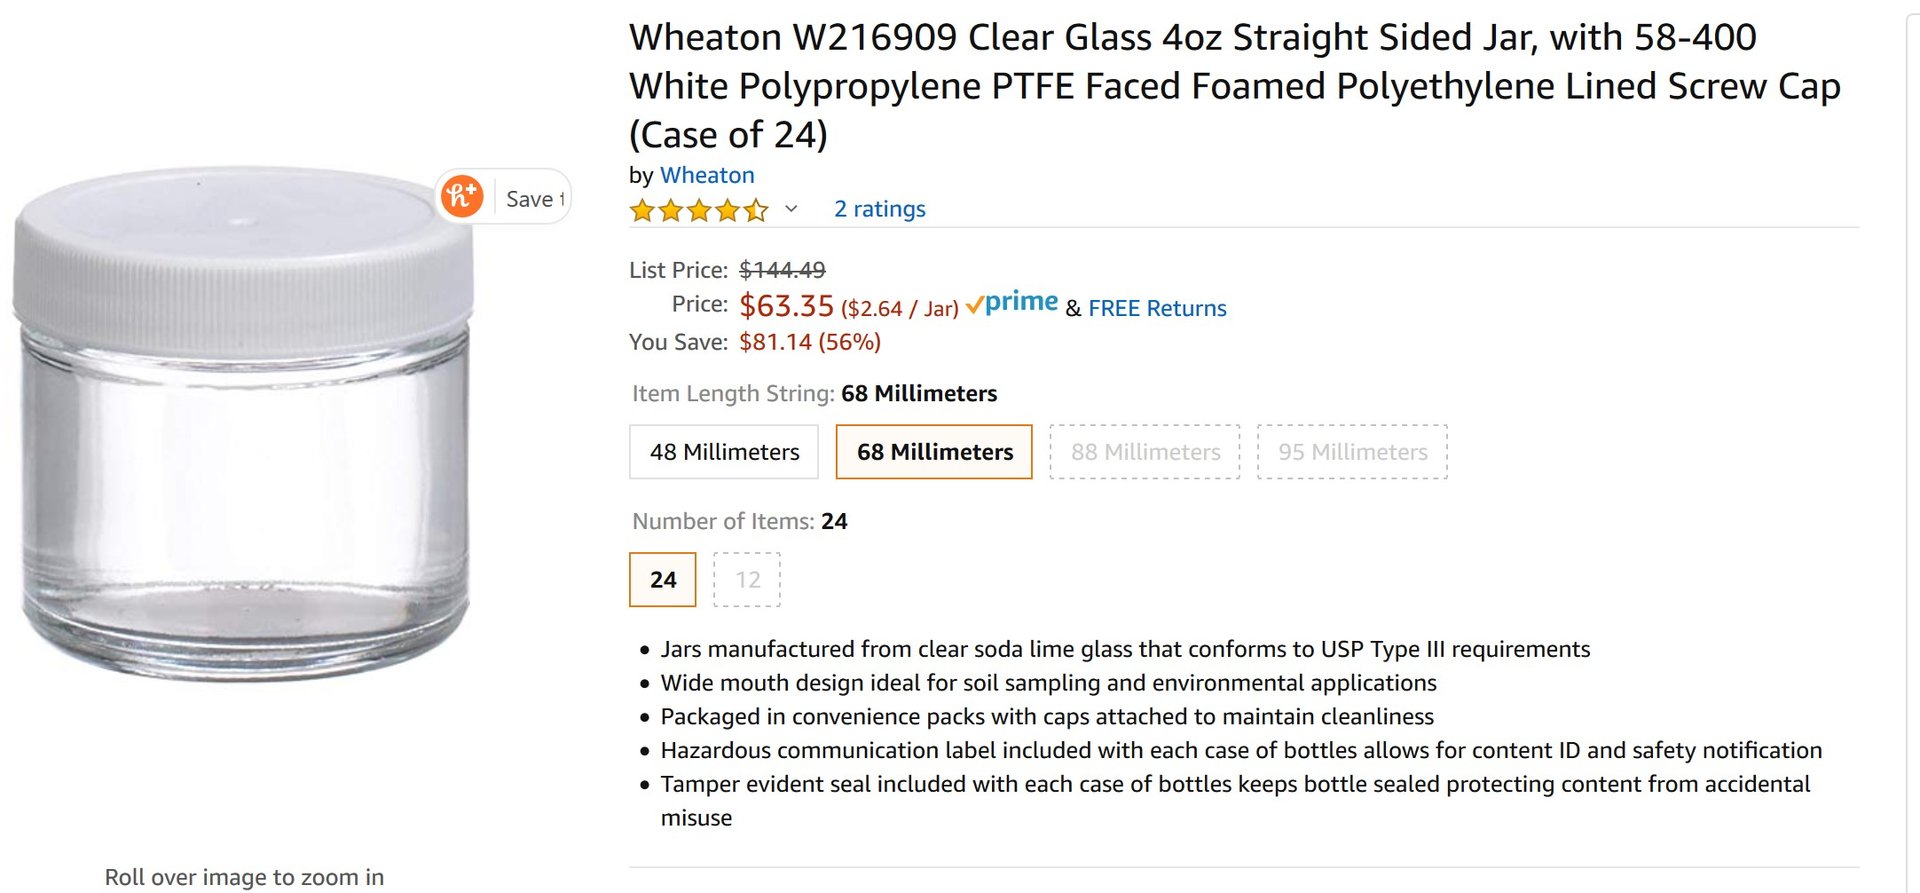The height and width of the screenshot is (893, 1920).
Task: Select the 48 Millimeters size option
Action: pos(724,452)
